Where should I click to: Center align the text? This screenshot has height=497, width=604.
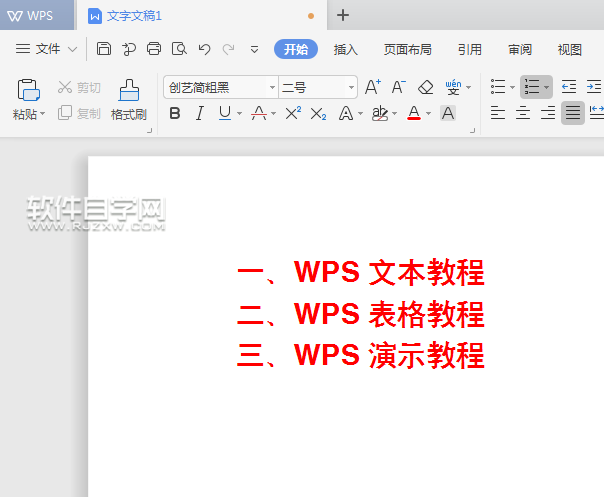tap(523, 113)
